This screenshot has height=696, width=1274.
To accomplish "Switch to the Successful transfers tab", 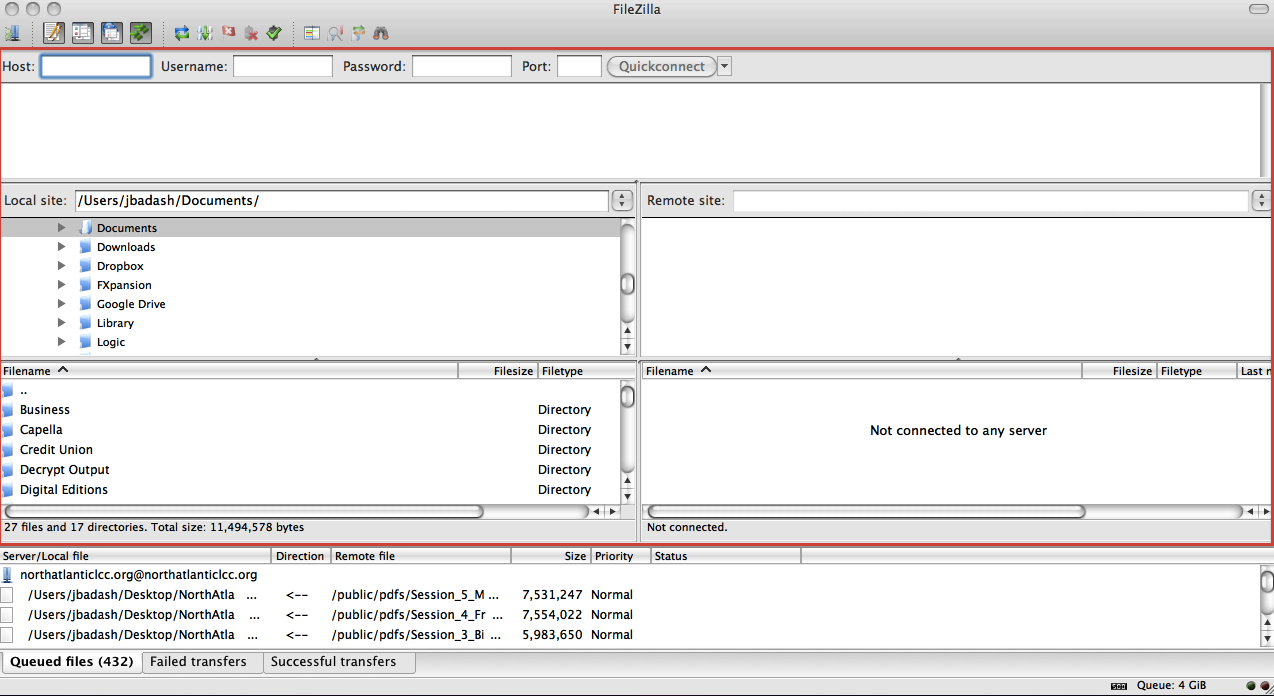I will coord(333,662).
